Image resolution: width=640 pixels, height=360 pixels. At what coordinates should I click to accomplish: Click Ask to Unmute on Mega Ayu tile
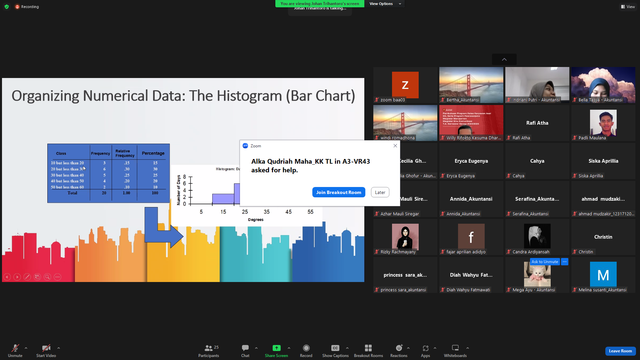544,262
